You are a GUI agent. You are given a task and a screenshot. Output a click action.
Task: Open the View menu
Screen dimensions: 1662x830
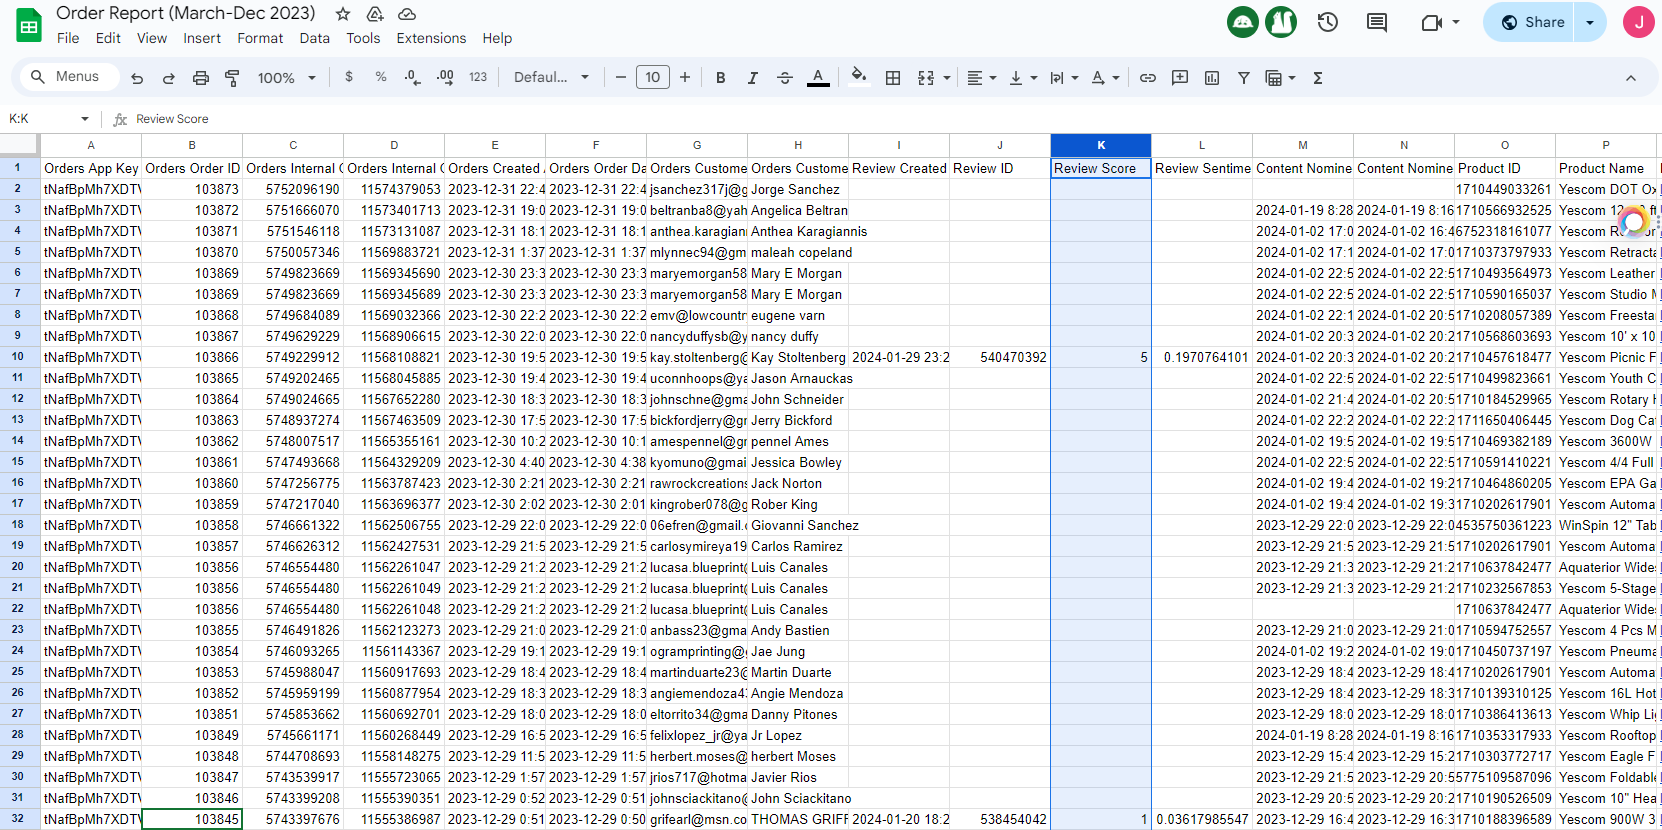tap(152, 38)
